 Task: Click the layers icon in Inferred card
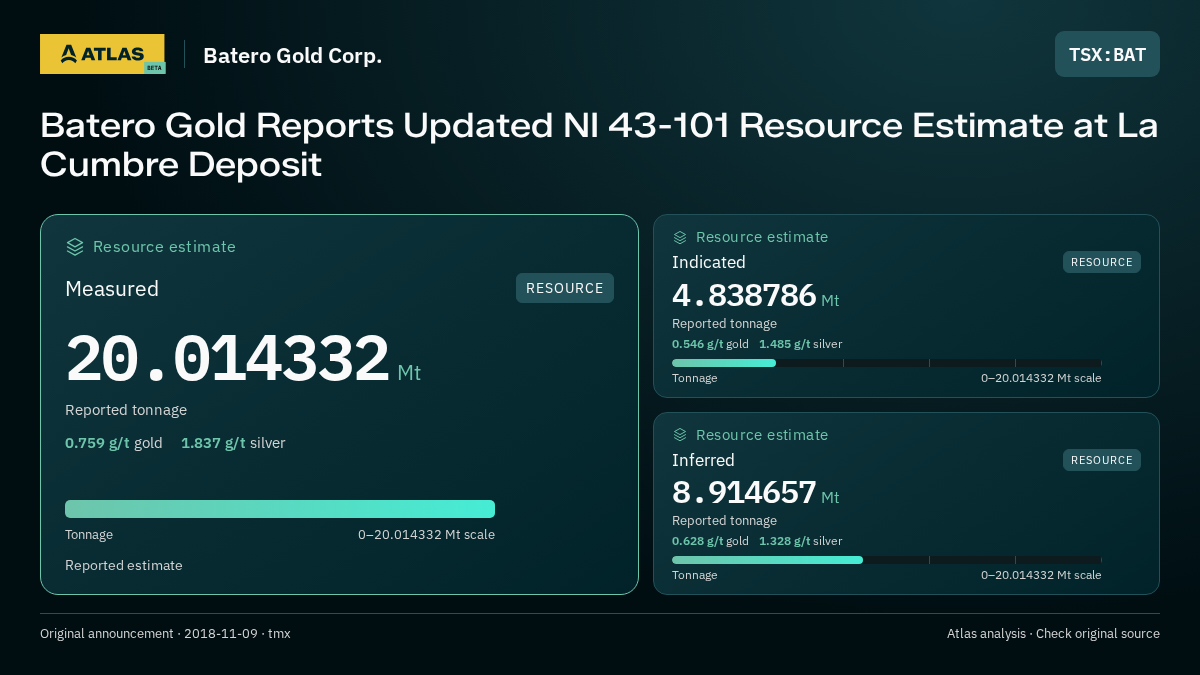point(680,435)
